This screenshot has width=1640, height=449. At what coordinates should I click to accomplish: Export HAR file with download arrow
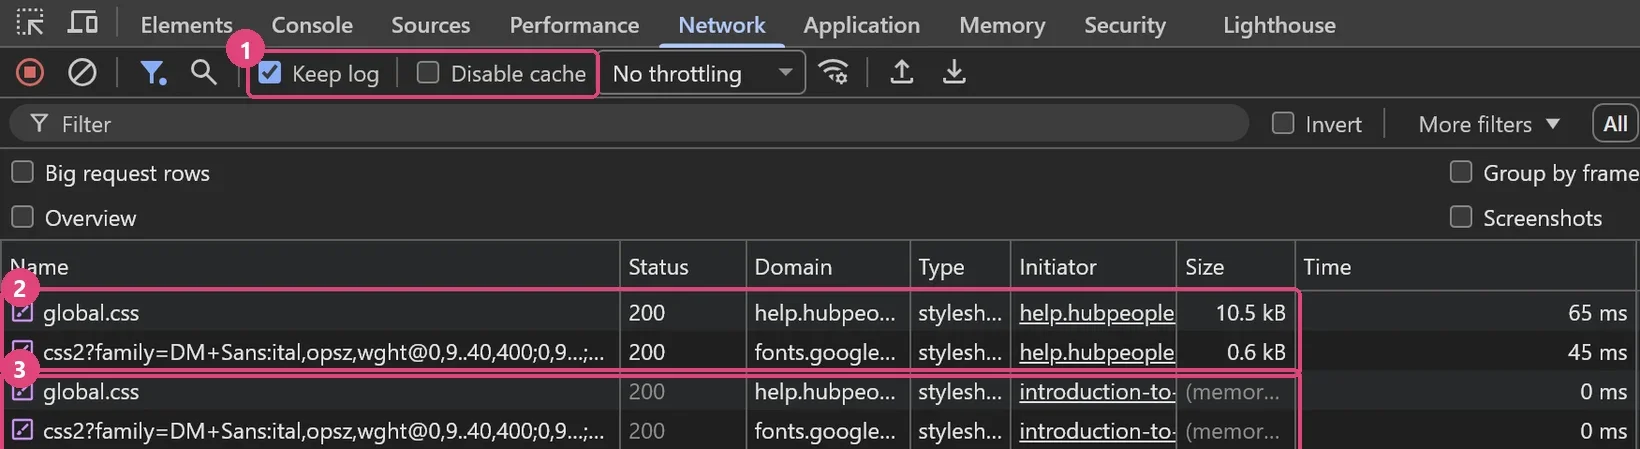[x=954, y=72]
